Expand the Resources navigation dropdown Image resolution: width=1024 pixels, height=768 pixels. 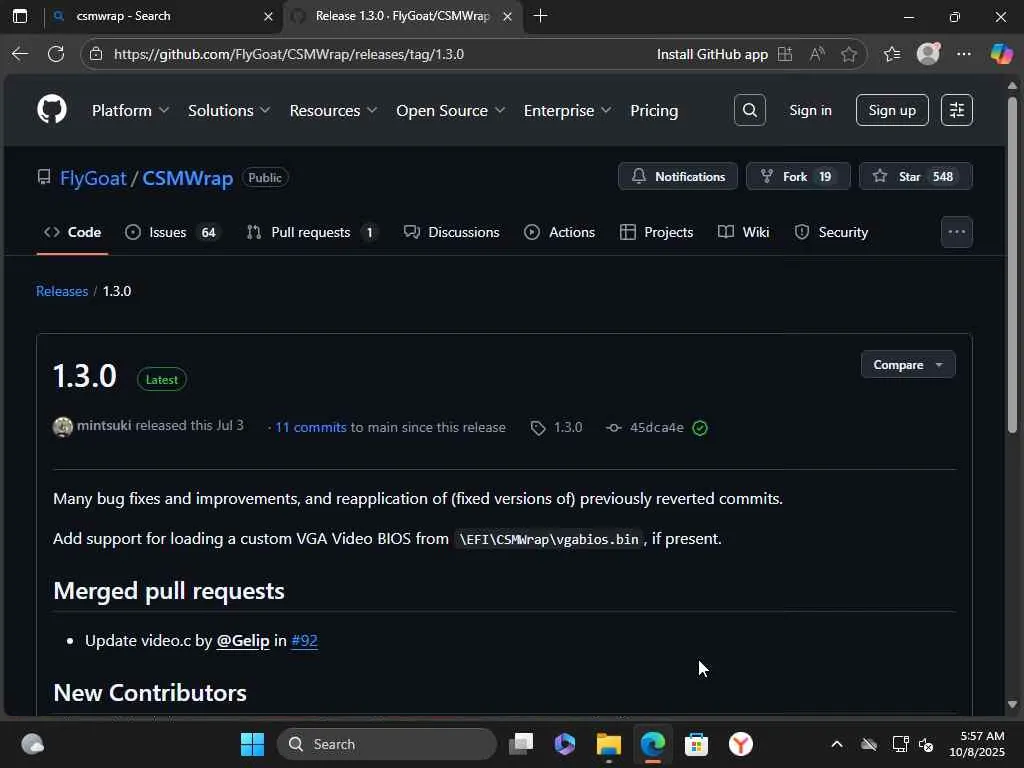tap(334, 110)
